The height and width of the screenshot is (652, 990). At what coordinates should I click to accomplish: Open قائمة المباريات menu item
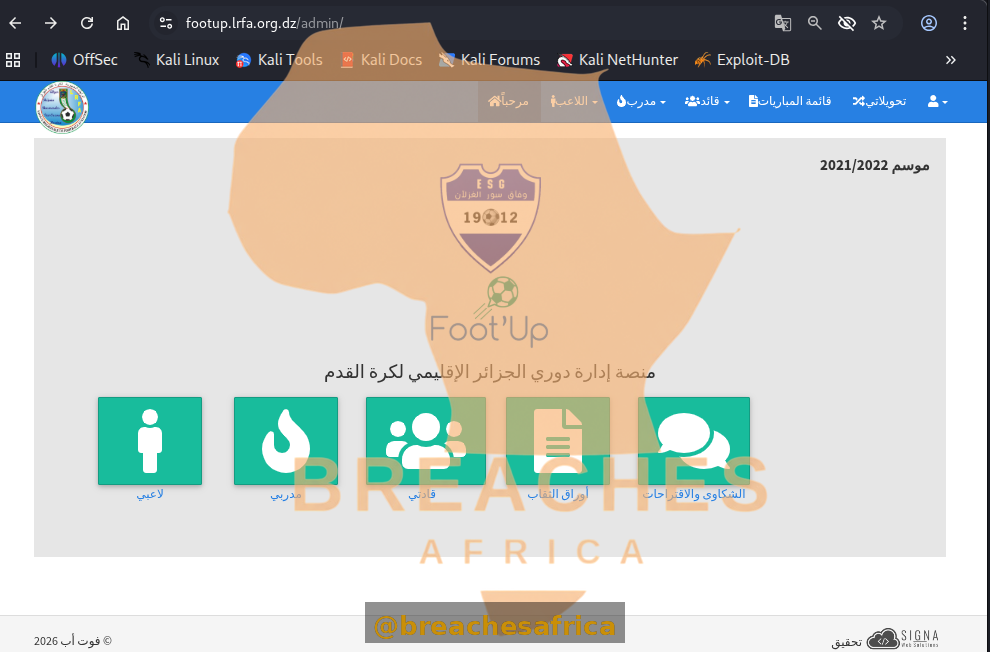(790, 102)
